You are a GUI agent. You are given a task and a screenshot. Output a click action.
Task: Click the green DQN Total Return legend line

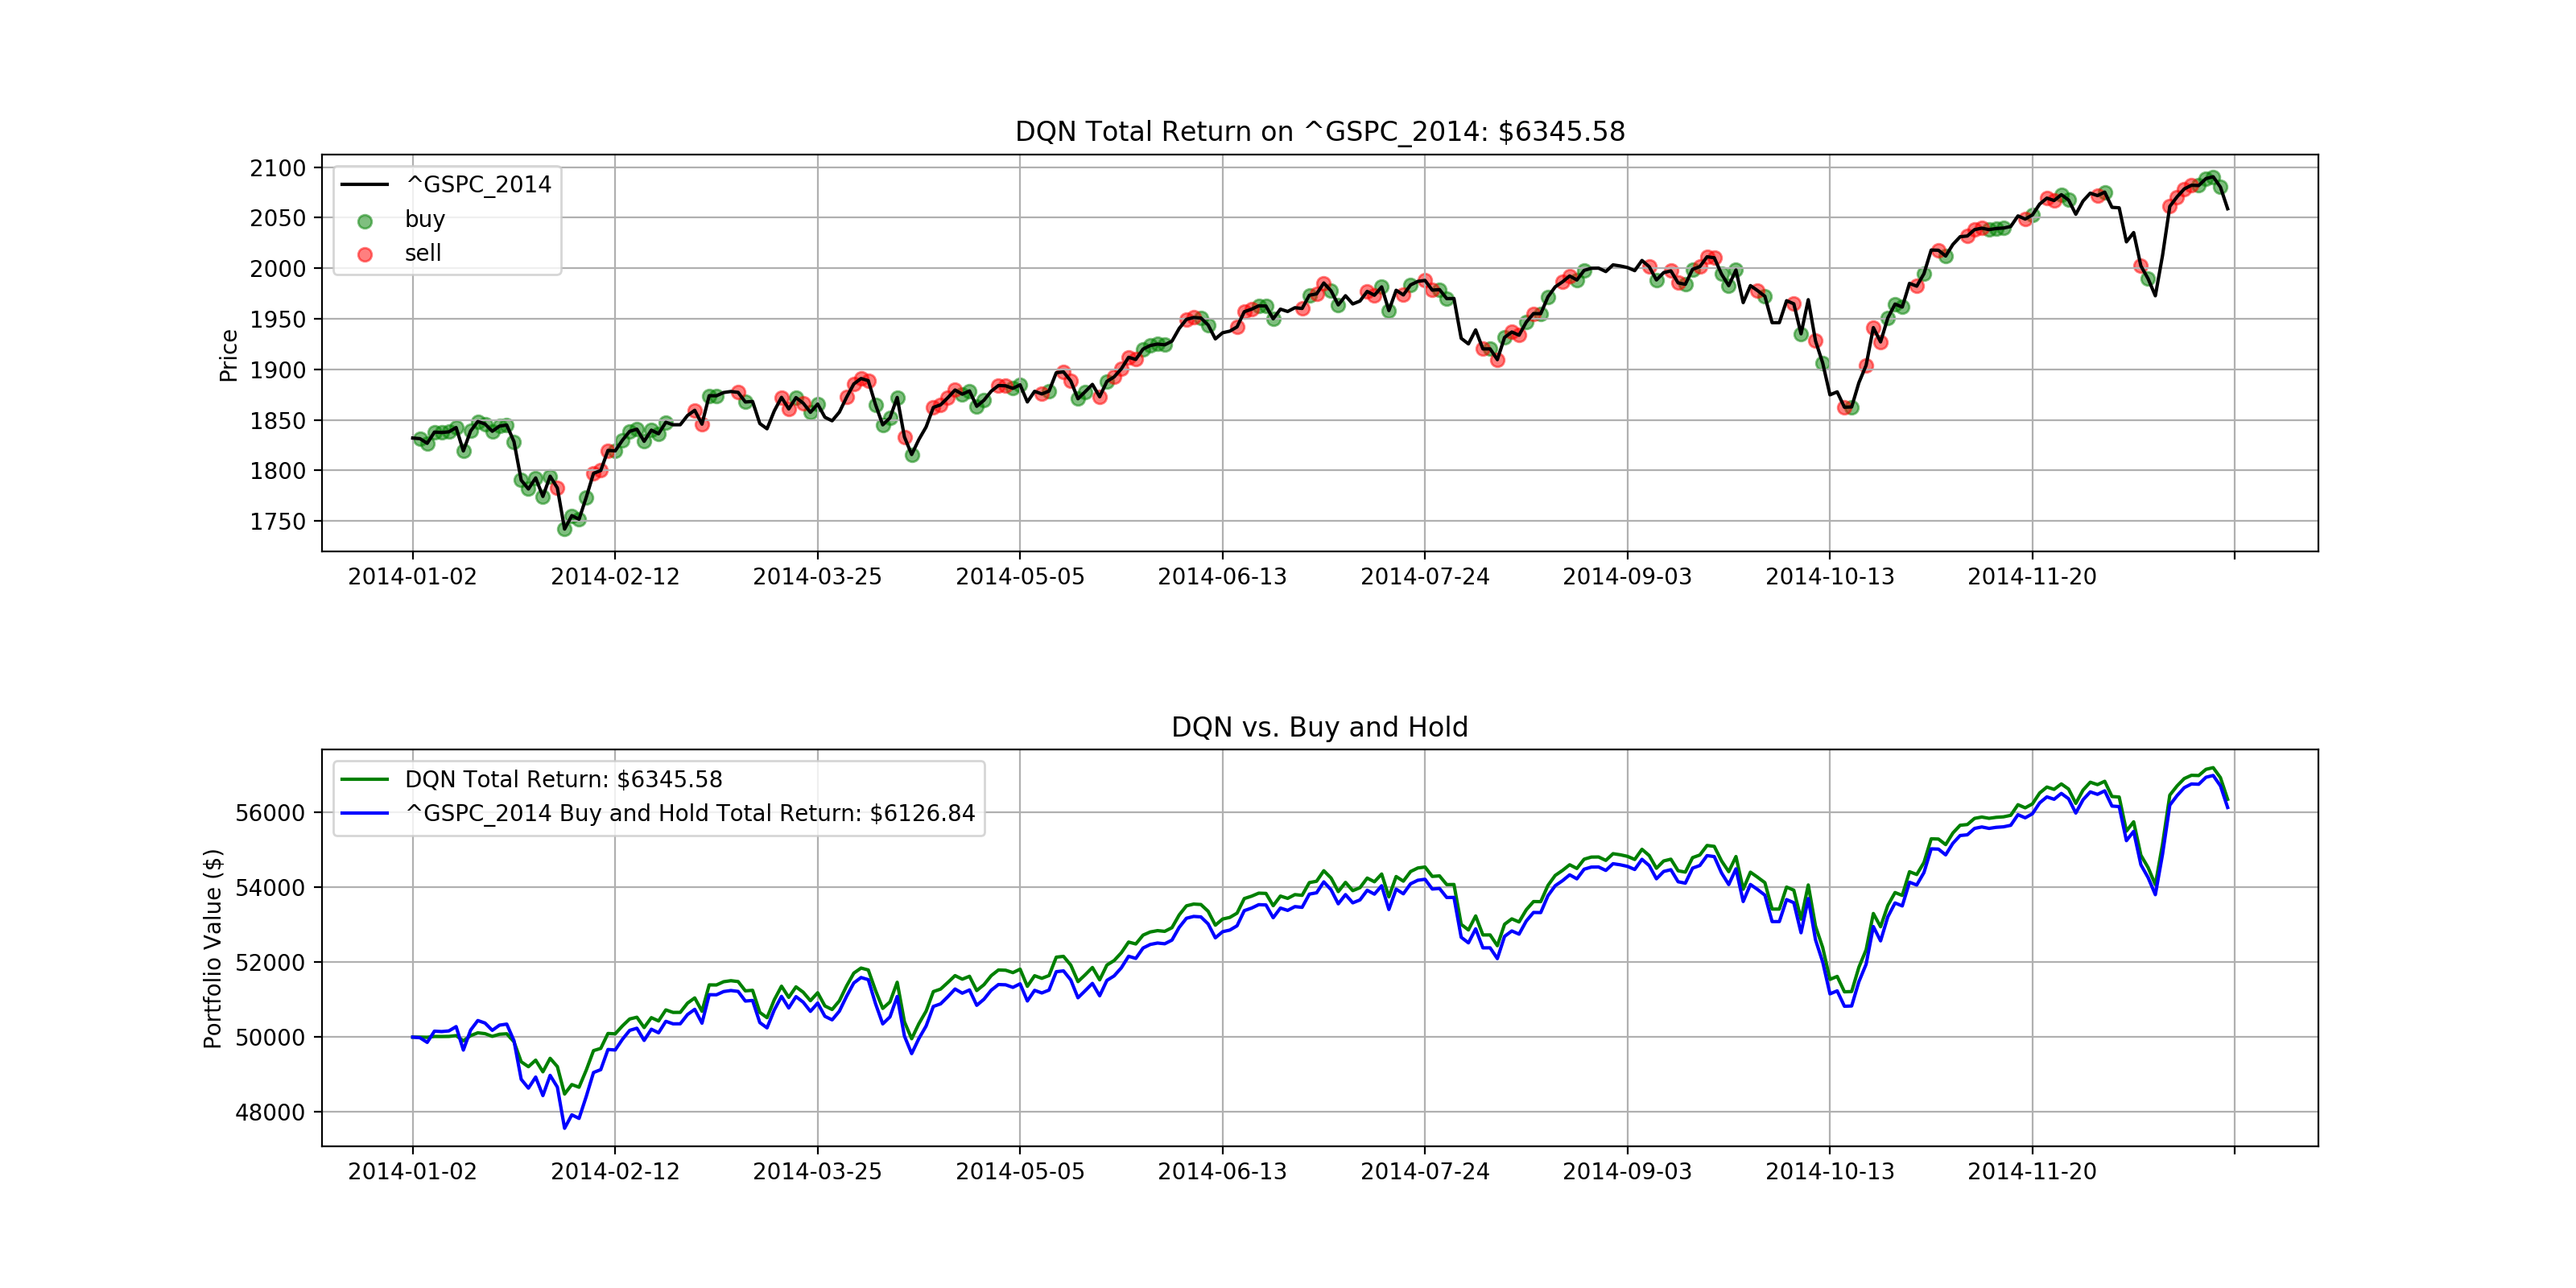point(365,779)
